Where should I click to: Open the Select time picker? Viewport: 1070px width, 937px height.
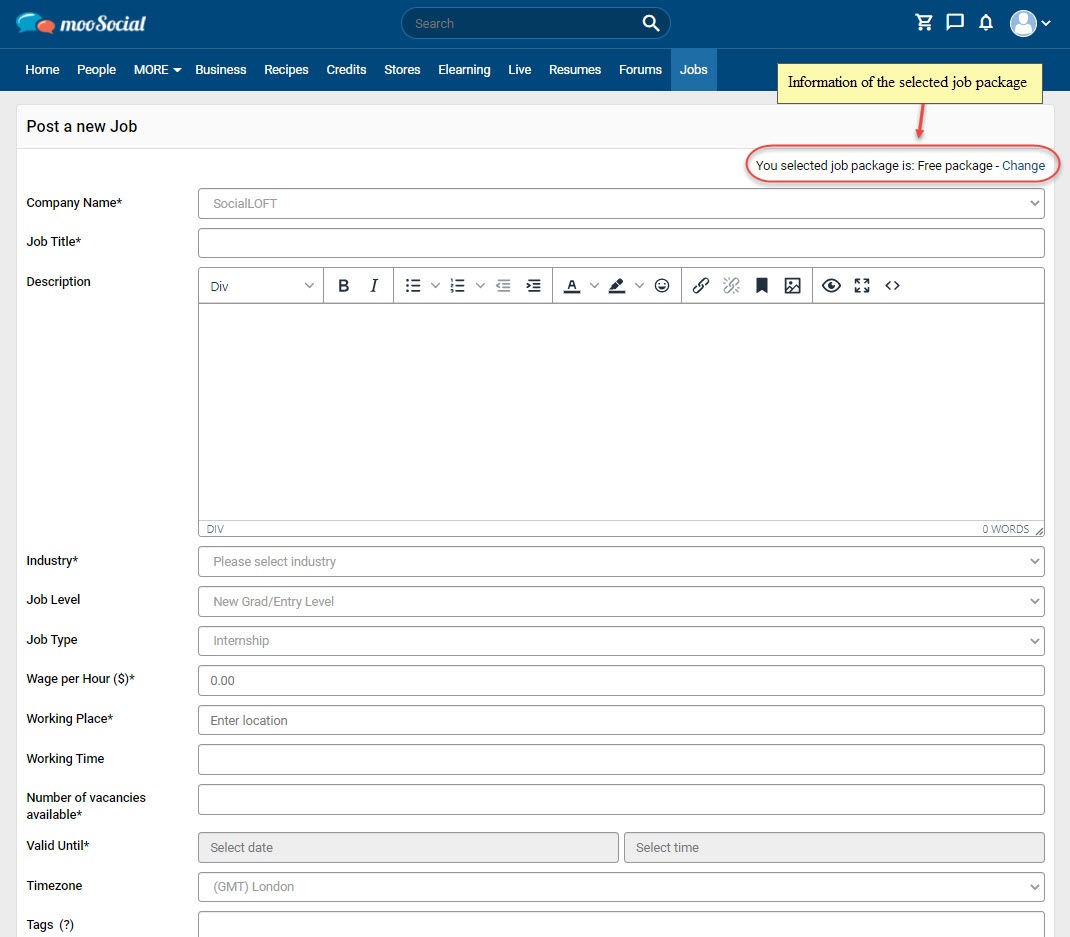point(834,848)
